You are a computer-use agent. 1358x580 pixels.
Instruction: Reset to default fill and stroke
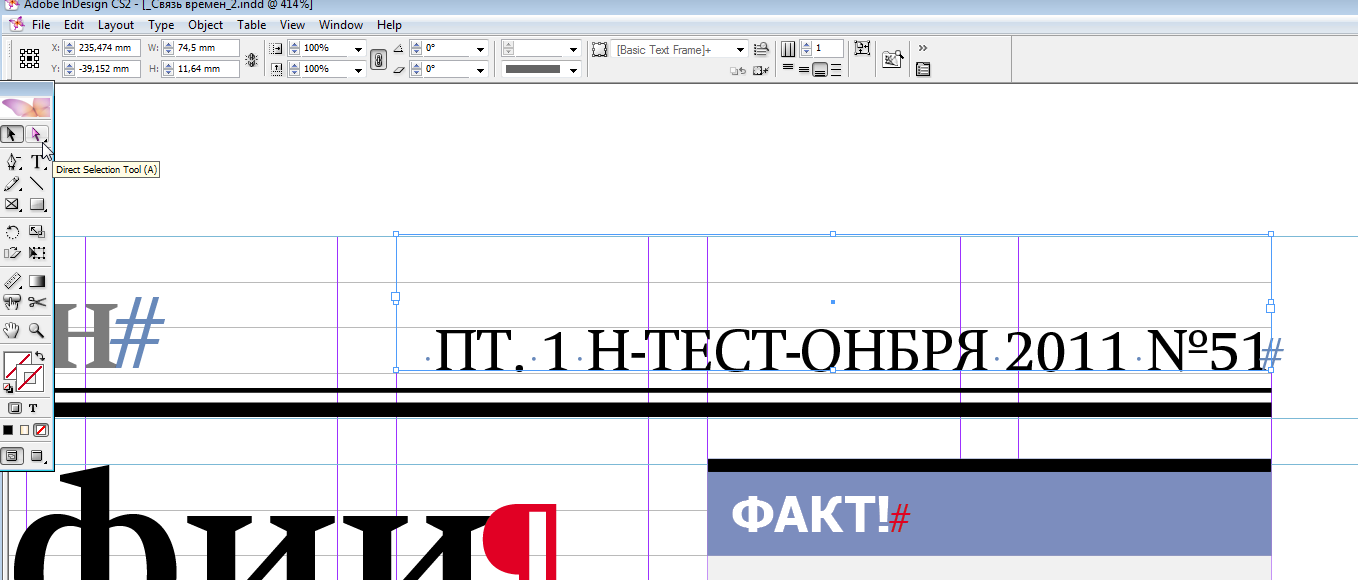8,388
